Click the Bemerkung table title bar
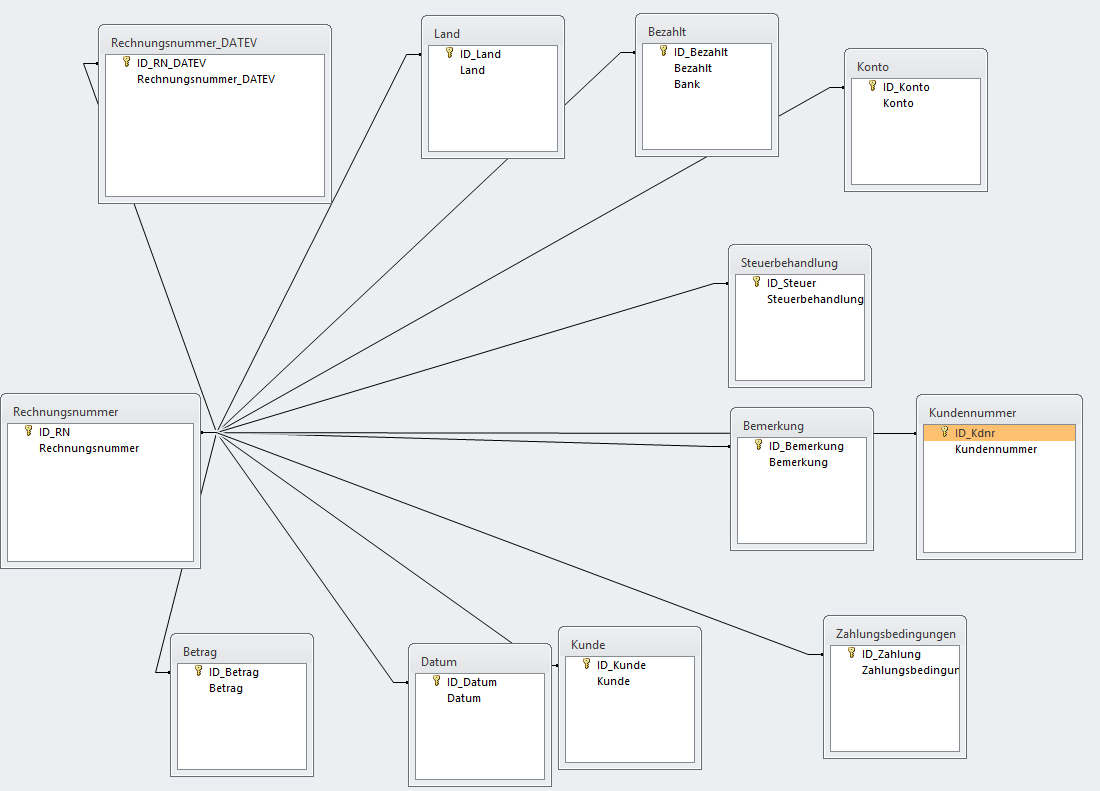Image resolution: width=1100 pixels, height=791 pixels. click(x=802, y=426)
